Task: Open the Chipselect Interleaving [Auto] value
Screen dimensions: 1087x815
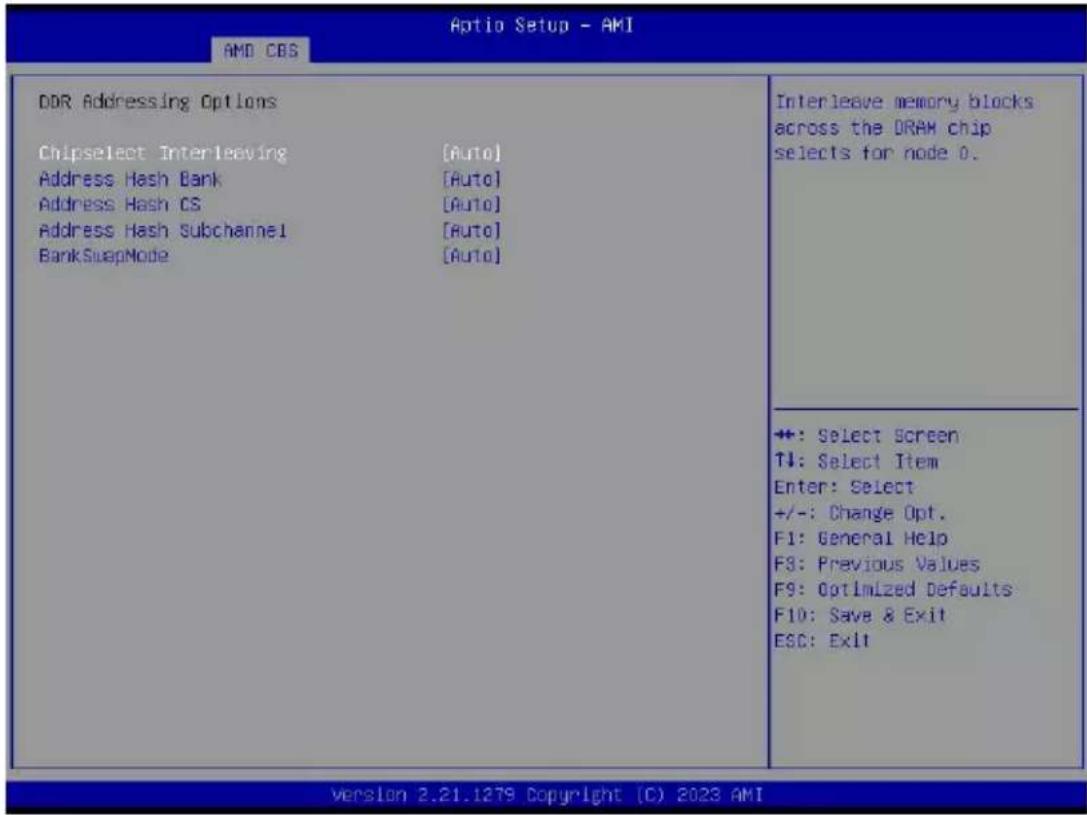Action: [x=471, y=153]
